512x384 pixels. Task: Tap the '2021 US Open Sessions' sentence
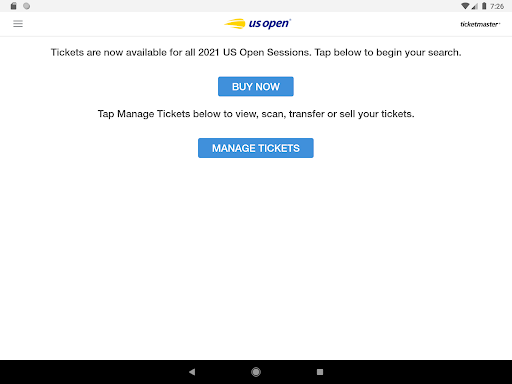tap(181, 52)
